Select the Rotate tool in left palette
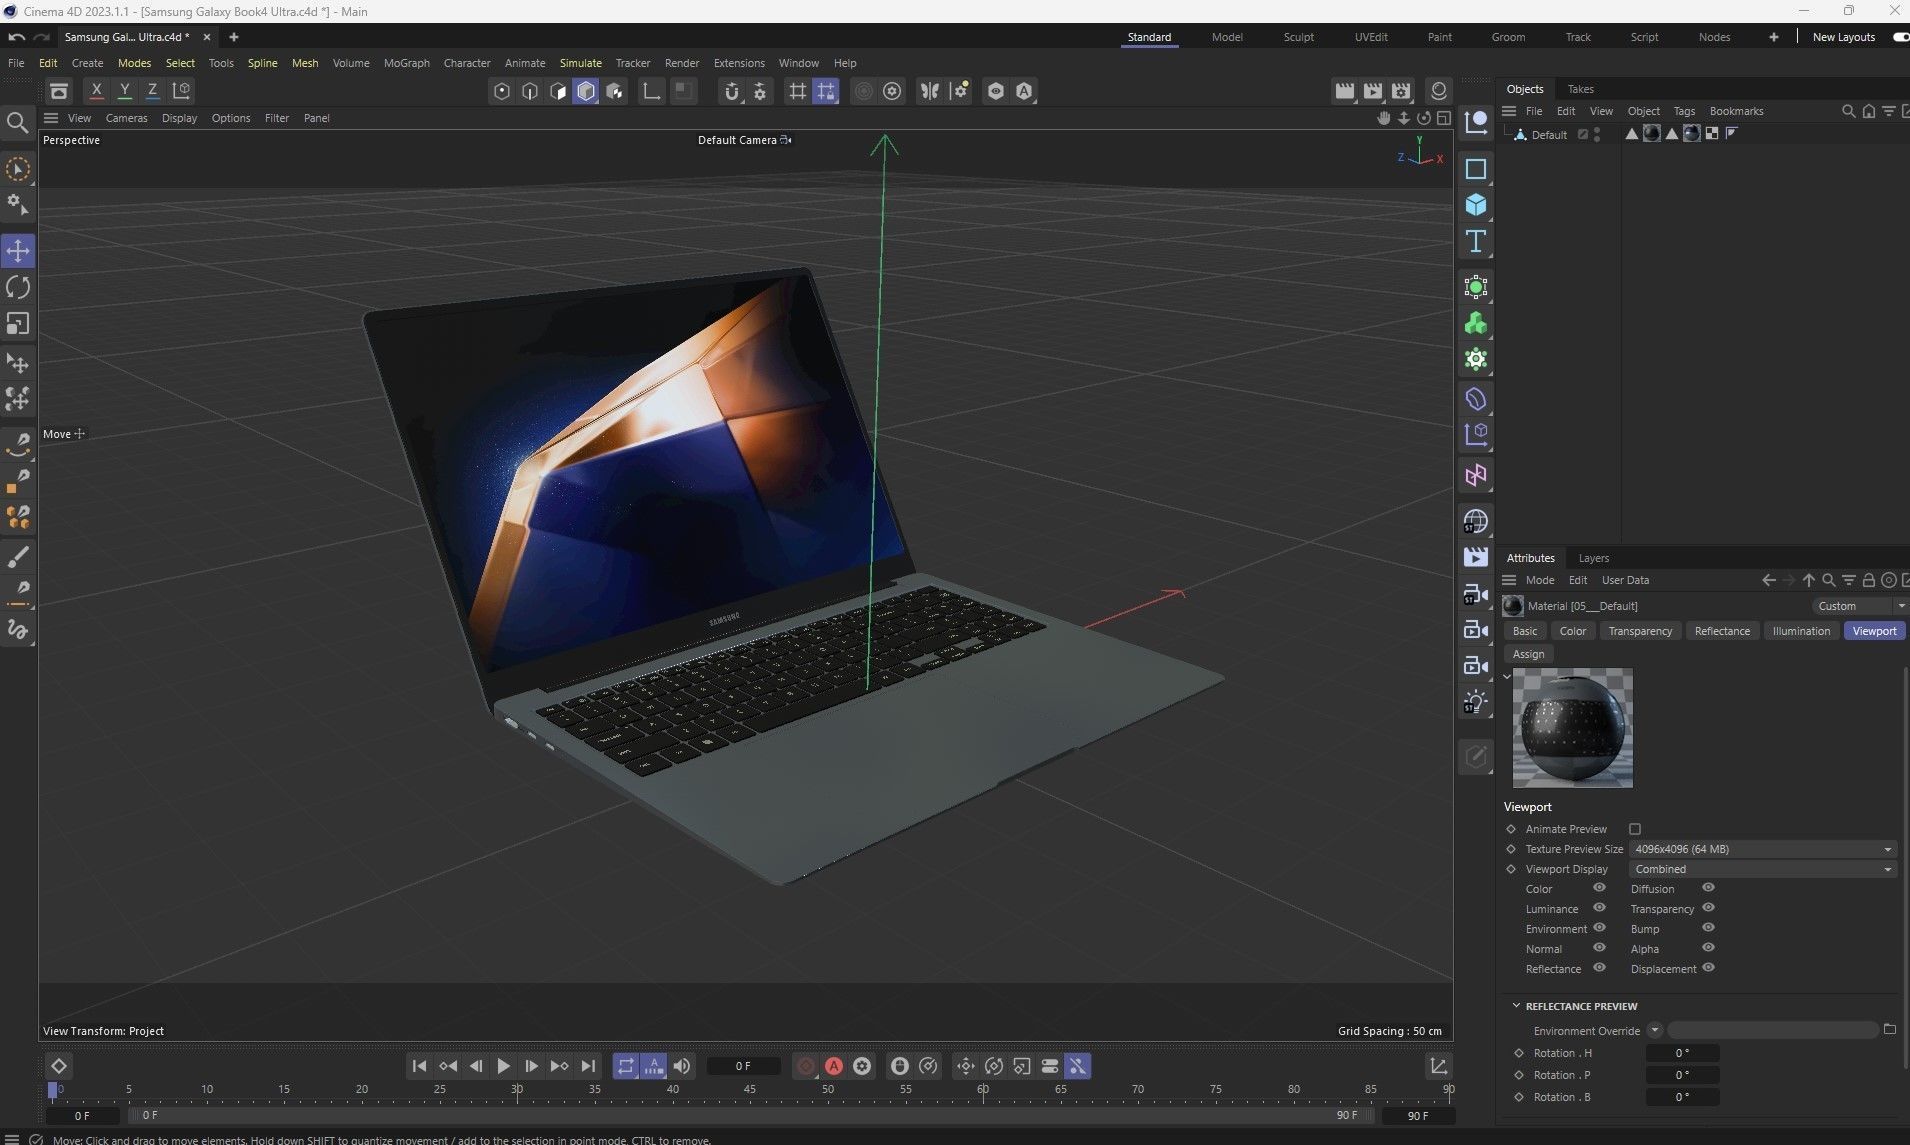Image resolution: width=1910 pixels, height=1145 pixels. click(18, 288)
